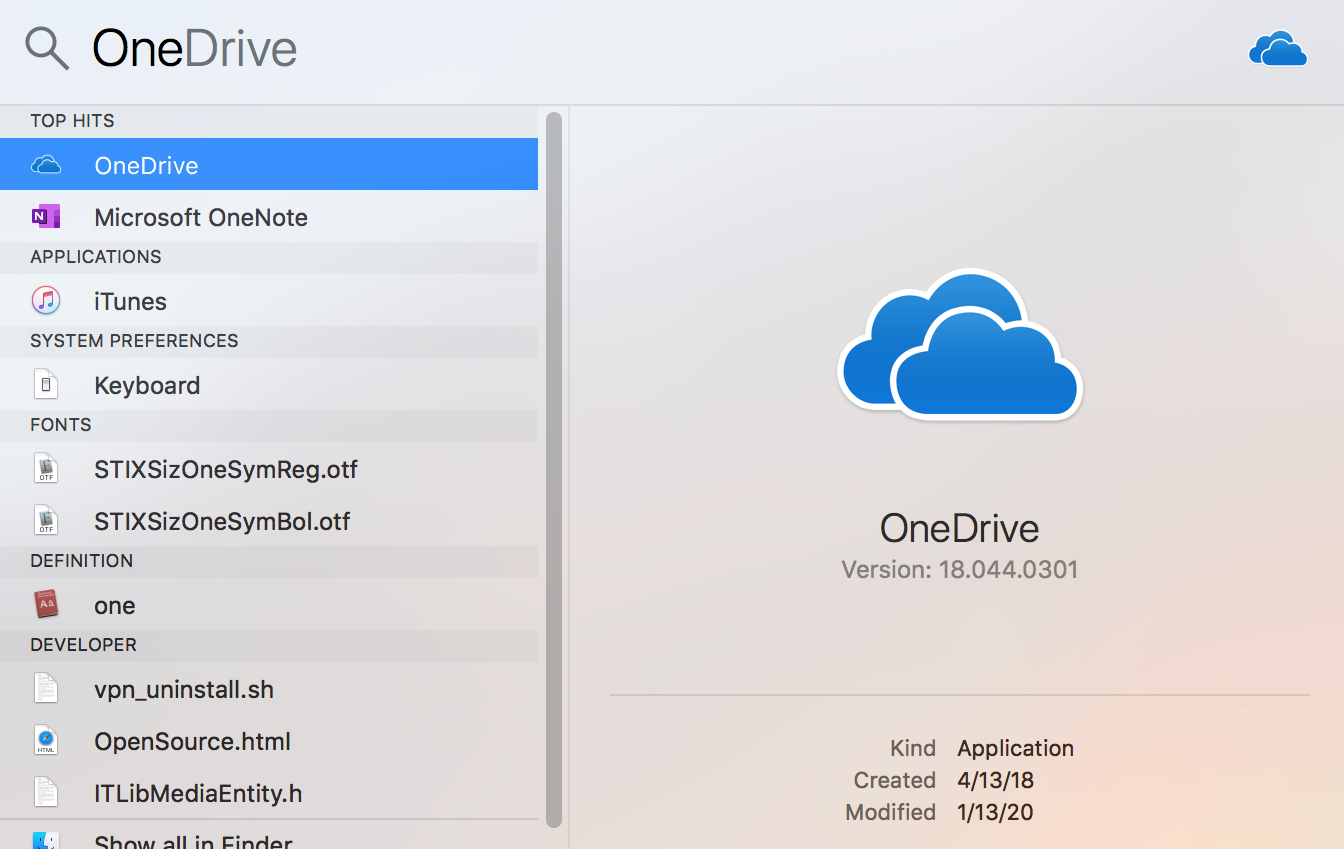Viewport: 1344px width, 849px height.
Task: Click inside the Spotlight search field
Action: pos(400,47)
